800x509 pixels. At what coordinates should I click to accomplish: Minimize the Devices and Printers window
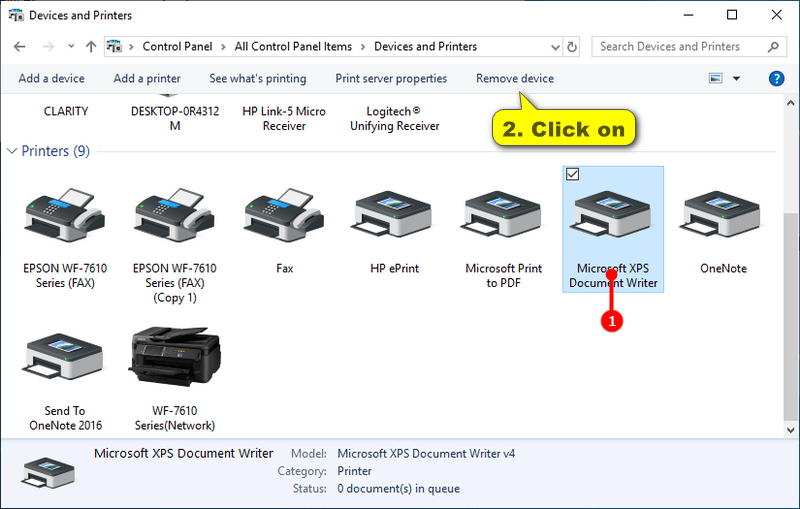click(x=688, y=15)
